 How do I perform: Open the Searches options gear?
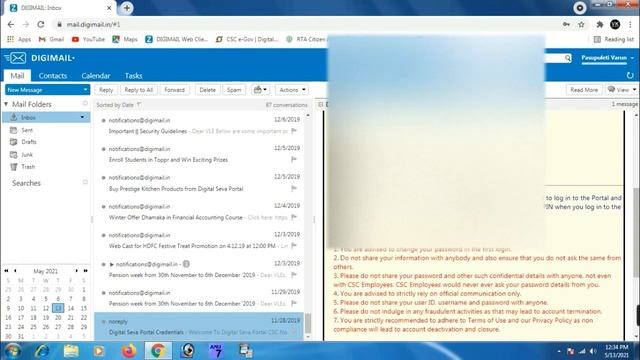[x=85, y=182]
